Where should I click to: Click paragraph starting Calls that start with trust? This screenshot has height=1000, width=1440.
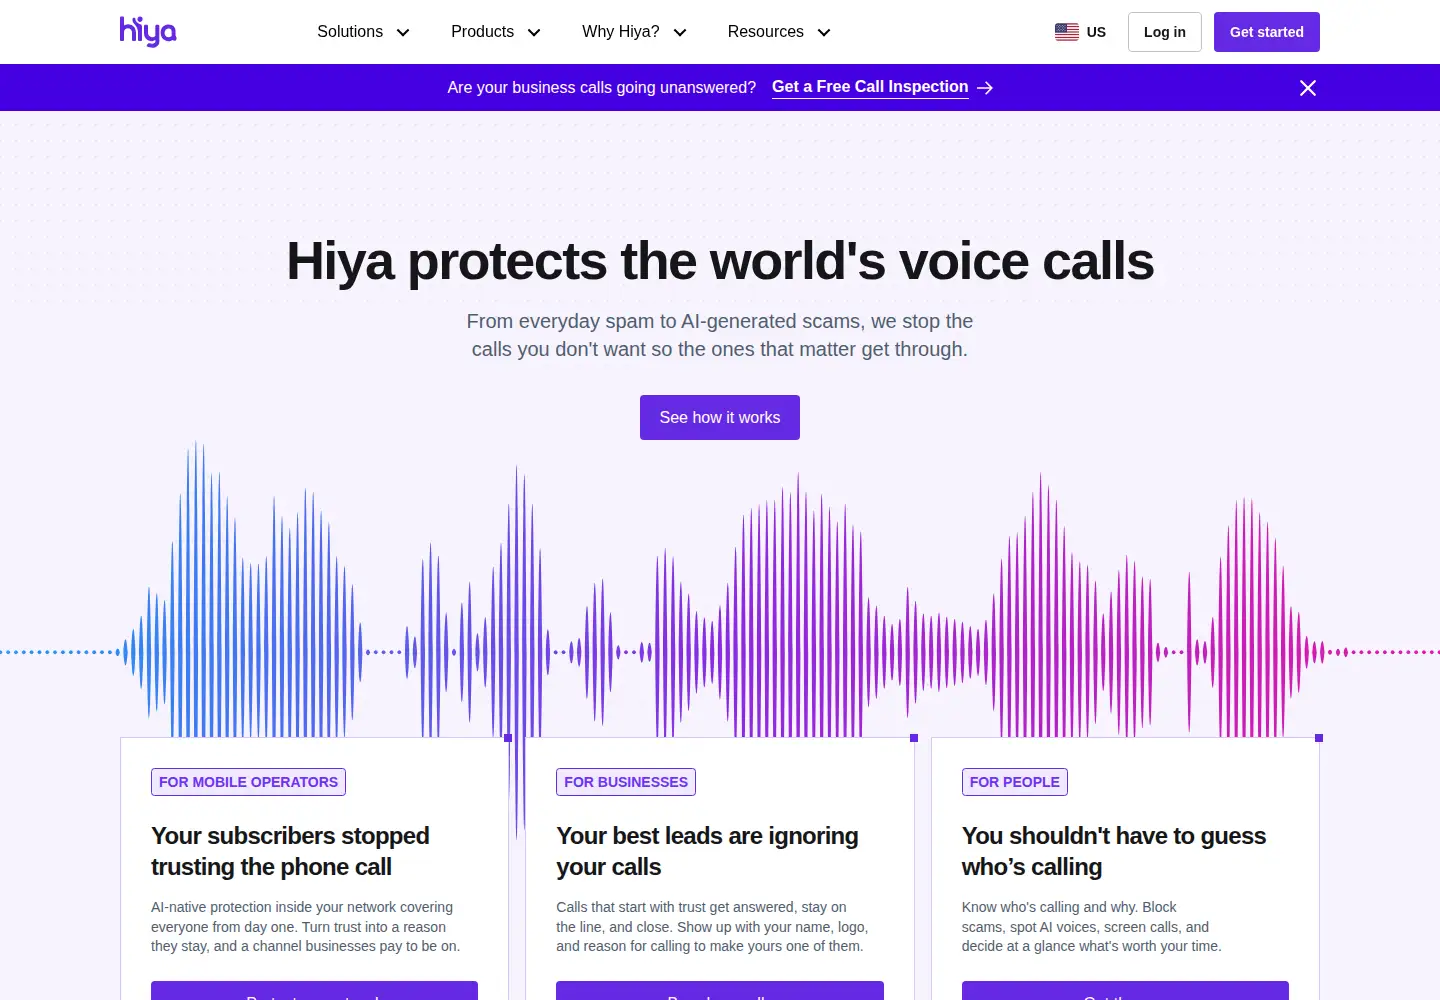(x=712, y=927)
